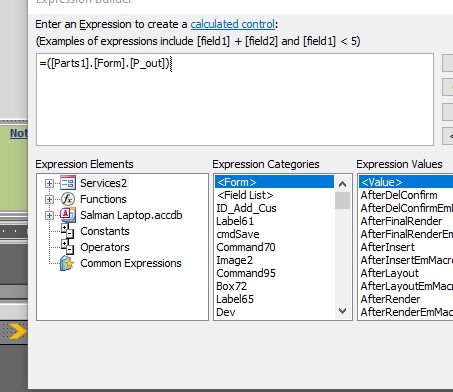This screenshot has width=453, height=392.
Task: Select the Common Expressions star icon
Action: coord(67,263)
